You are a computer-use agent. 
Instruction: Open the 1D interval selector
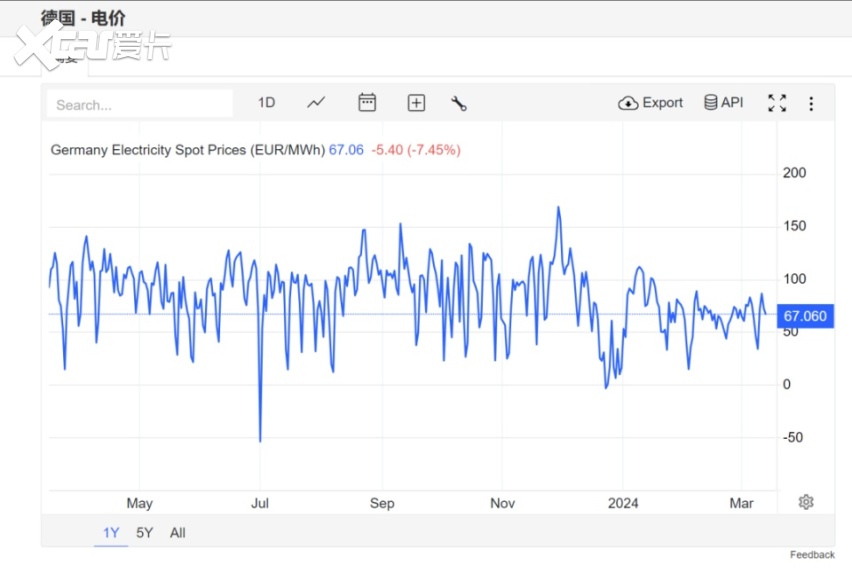[x=266, y=103]
